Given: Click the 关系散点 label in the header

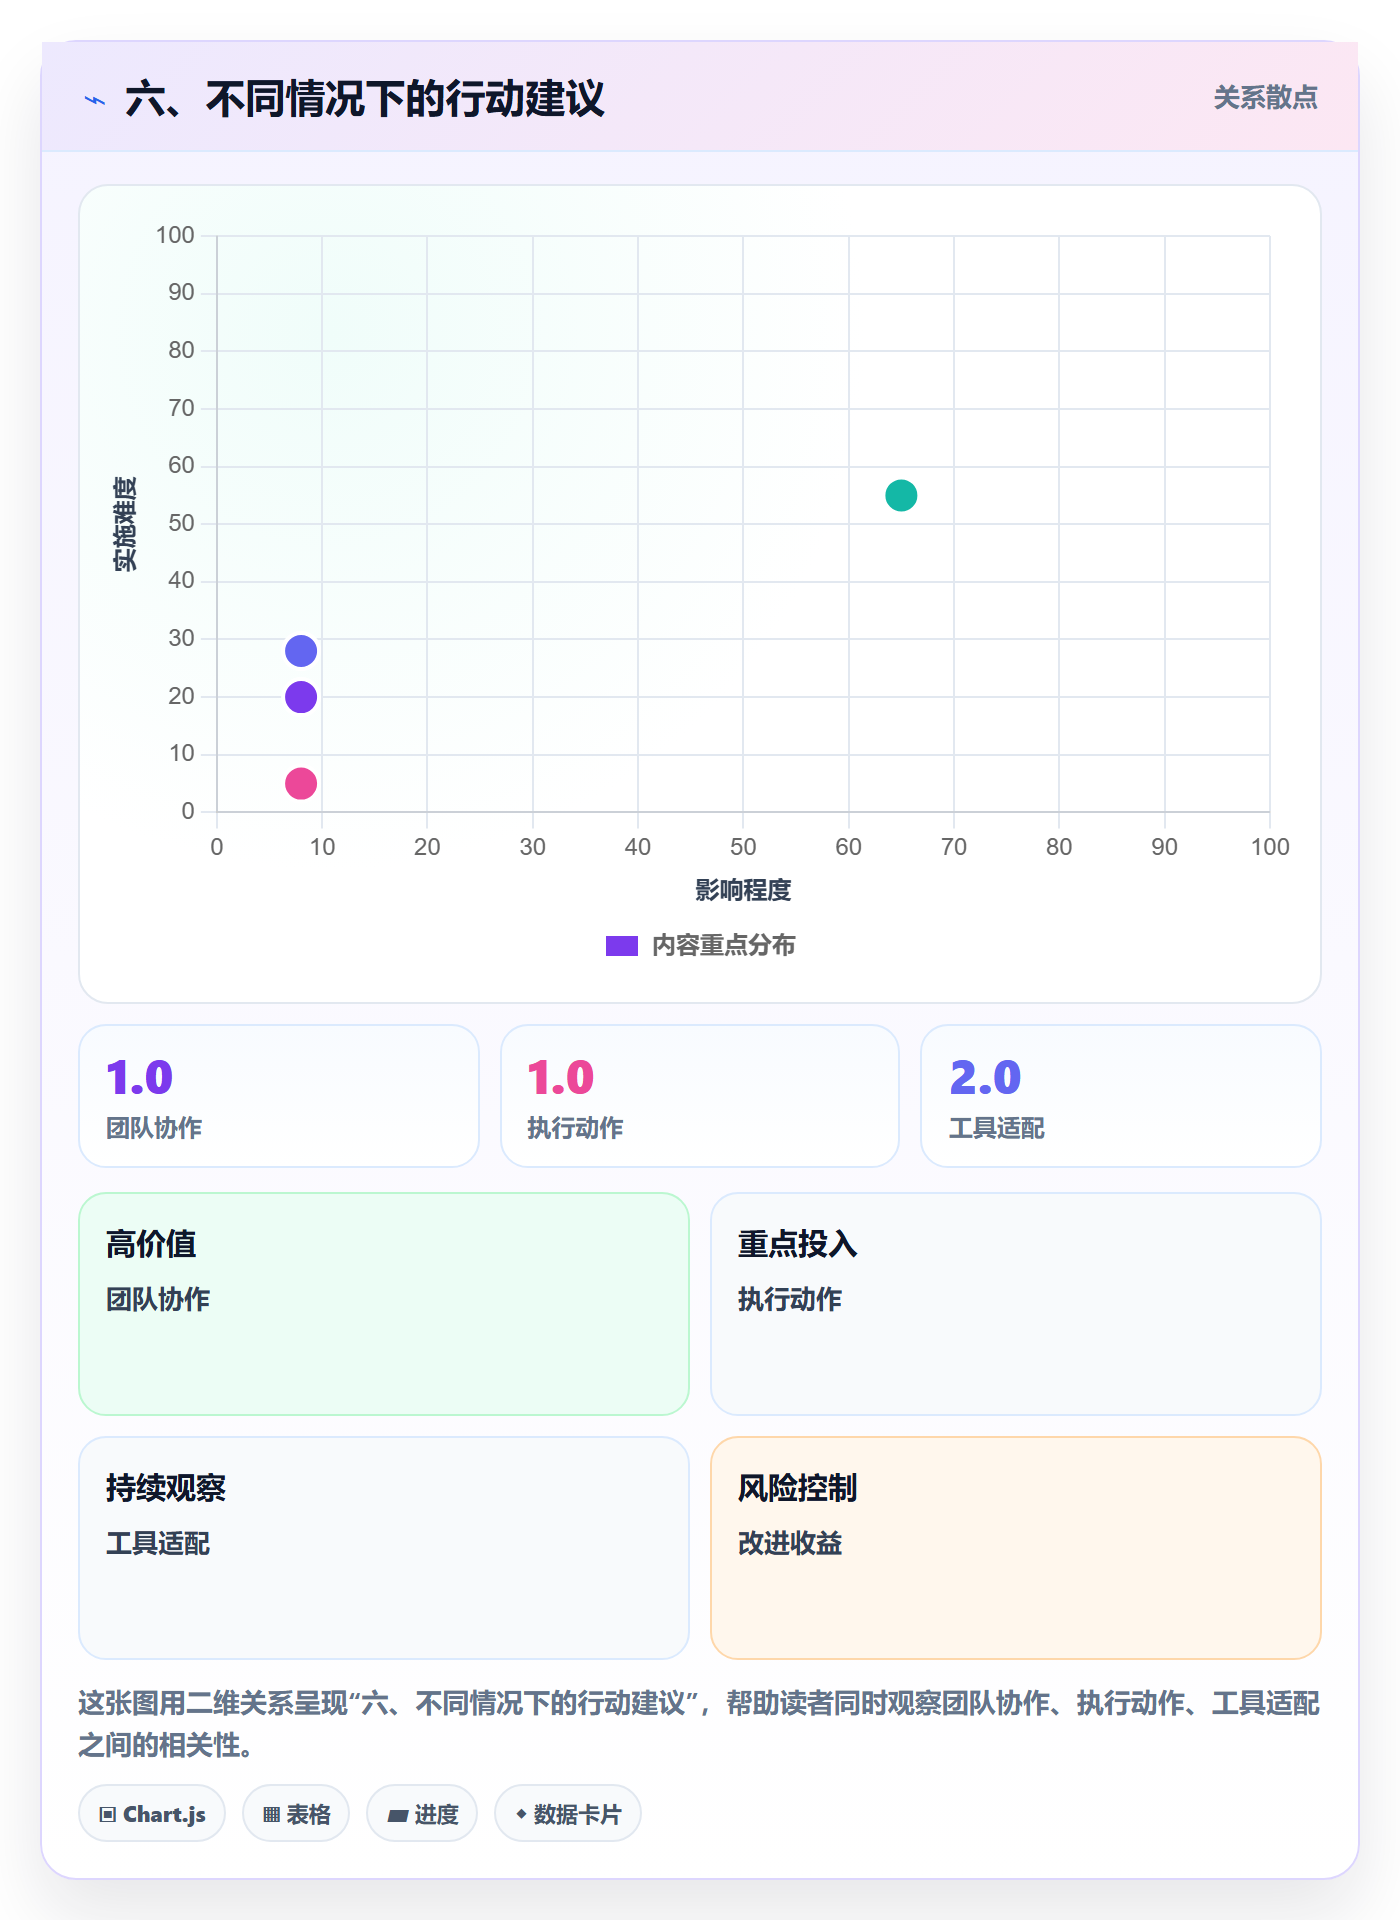Looking at the screenshot, I should coord(1265,98).
